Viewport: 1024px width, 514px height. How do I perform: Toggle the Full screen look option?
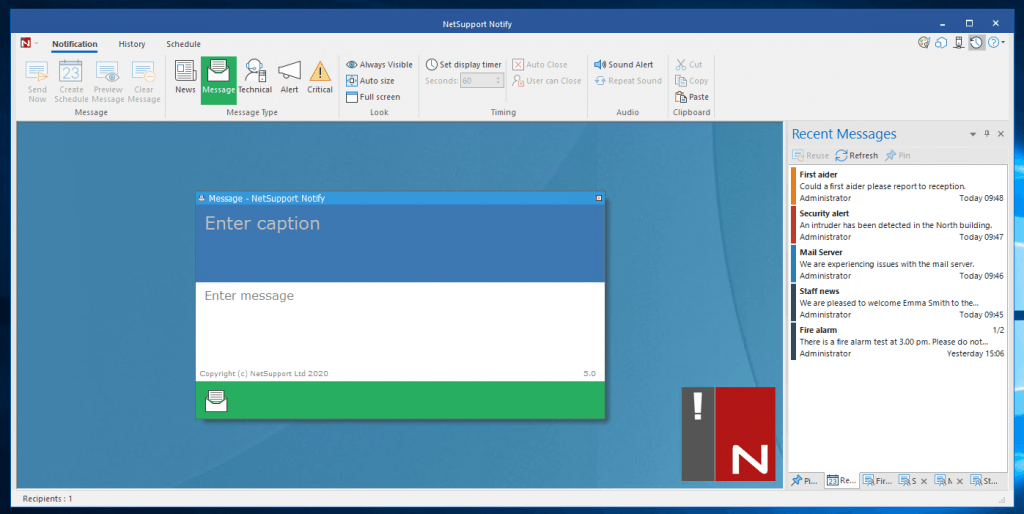pyautogui.click(x=373, y=97)
